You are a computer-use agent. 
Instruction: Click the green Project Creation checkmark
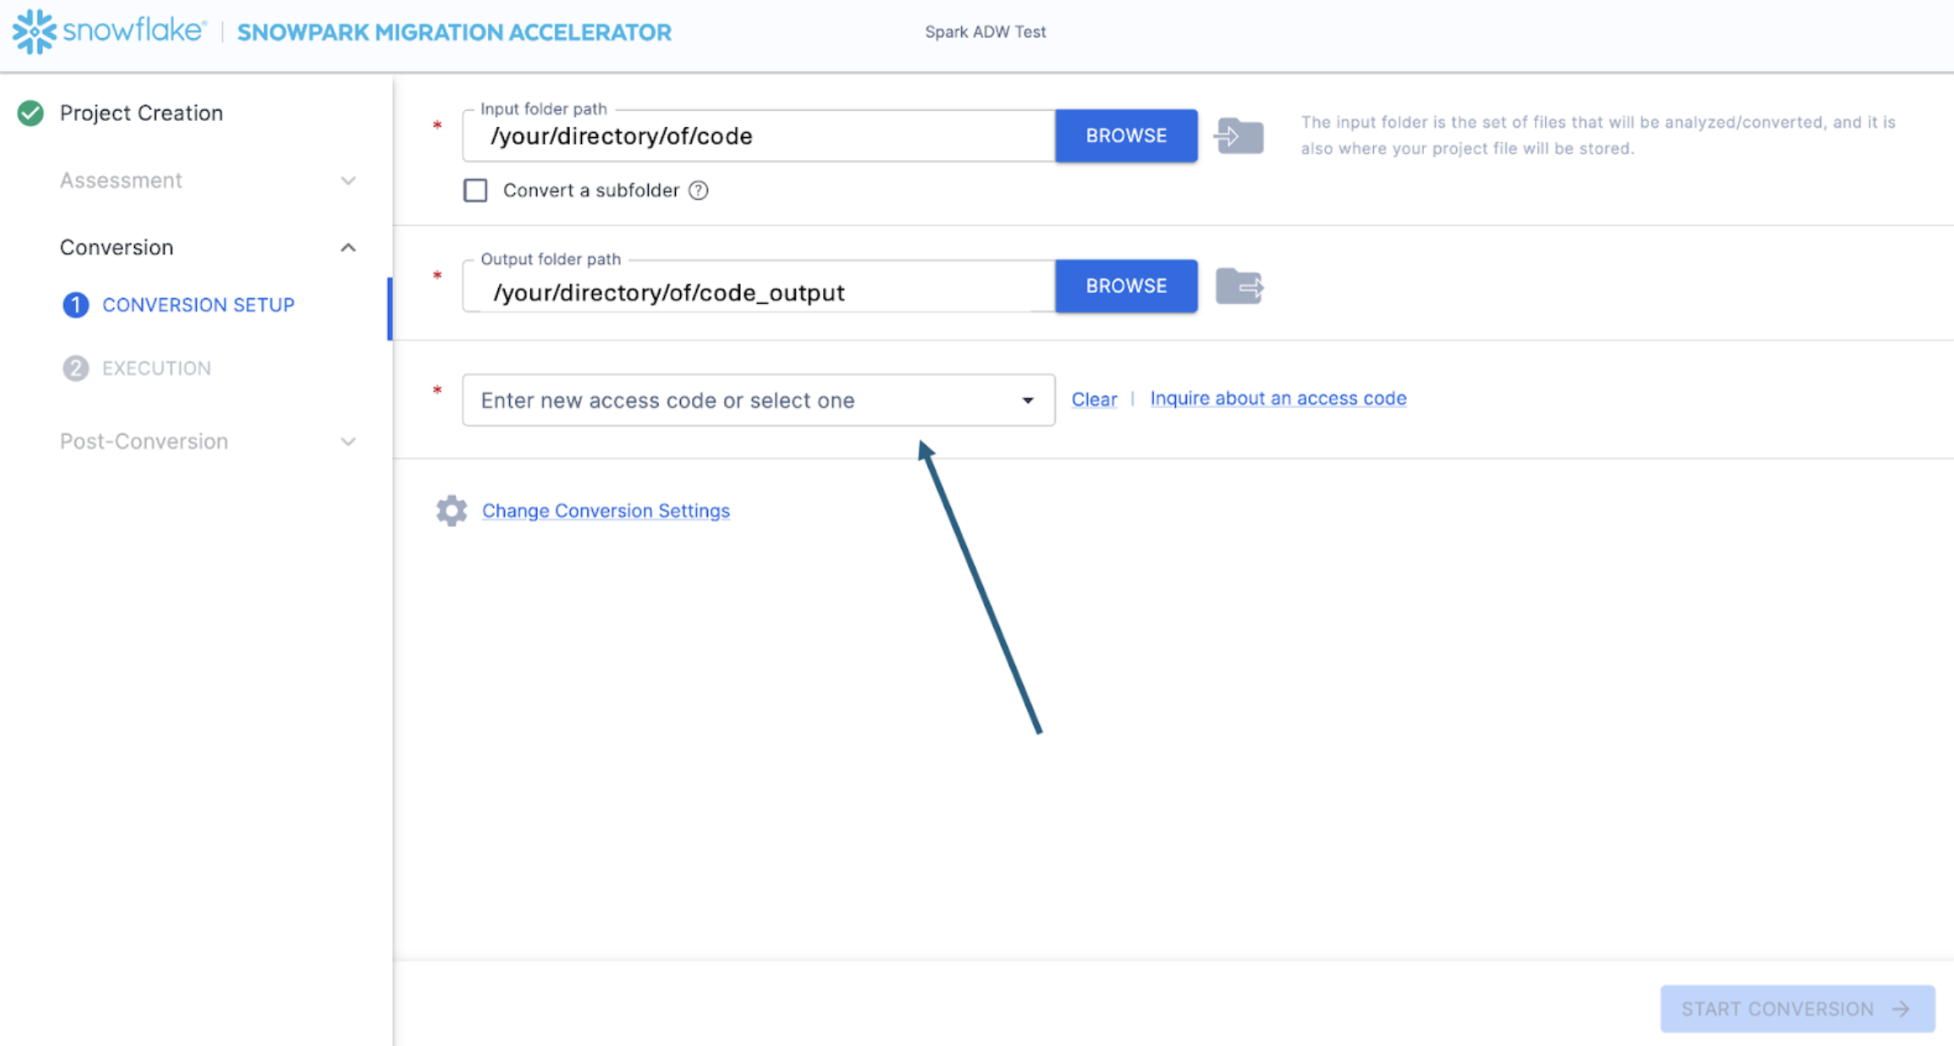31,113
